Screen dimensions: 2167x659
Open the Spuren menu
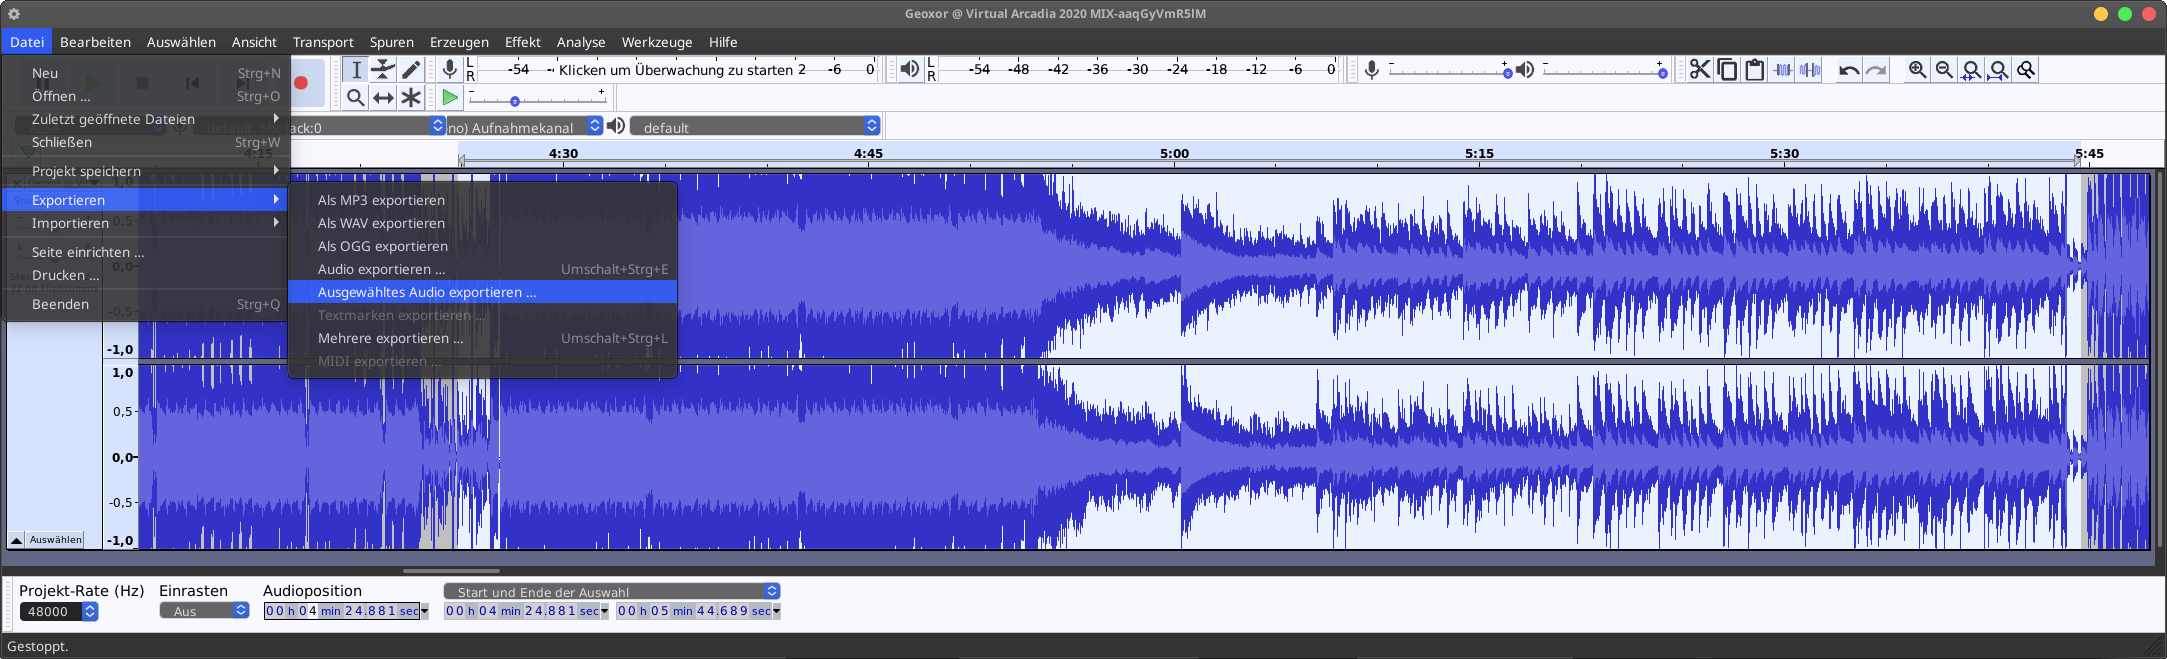[x=392, y=42]
